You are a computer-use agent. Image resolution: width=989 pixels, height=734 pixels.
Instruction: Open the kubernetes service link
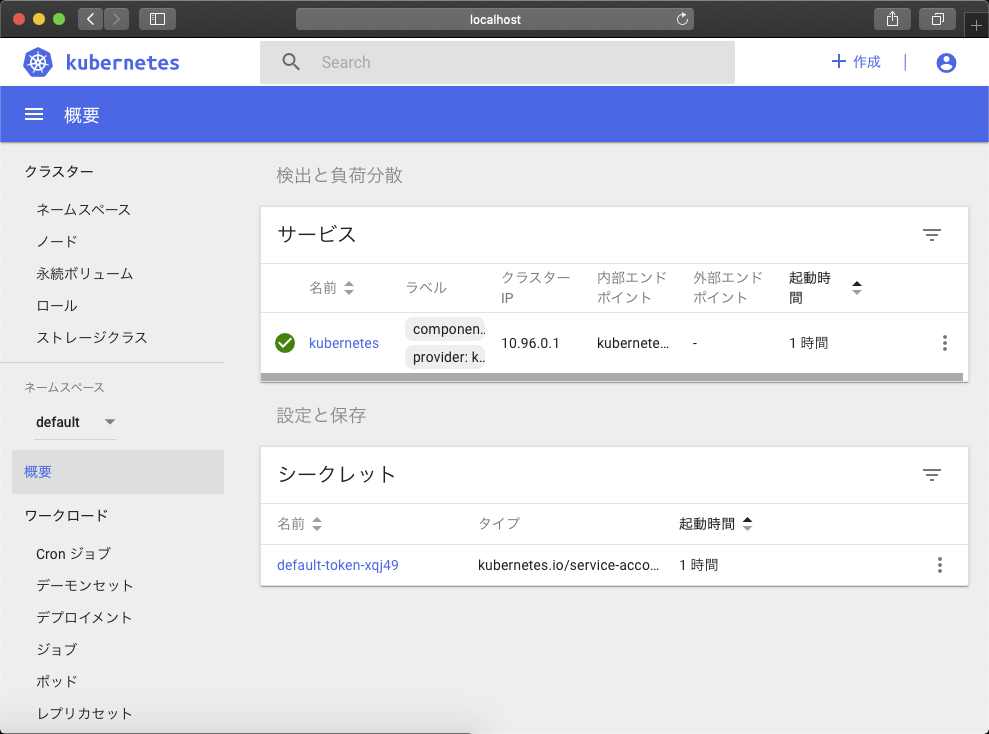click(x=344, y=343)
